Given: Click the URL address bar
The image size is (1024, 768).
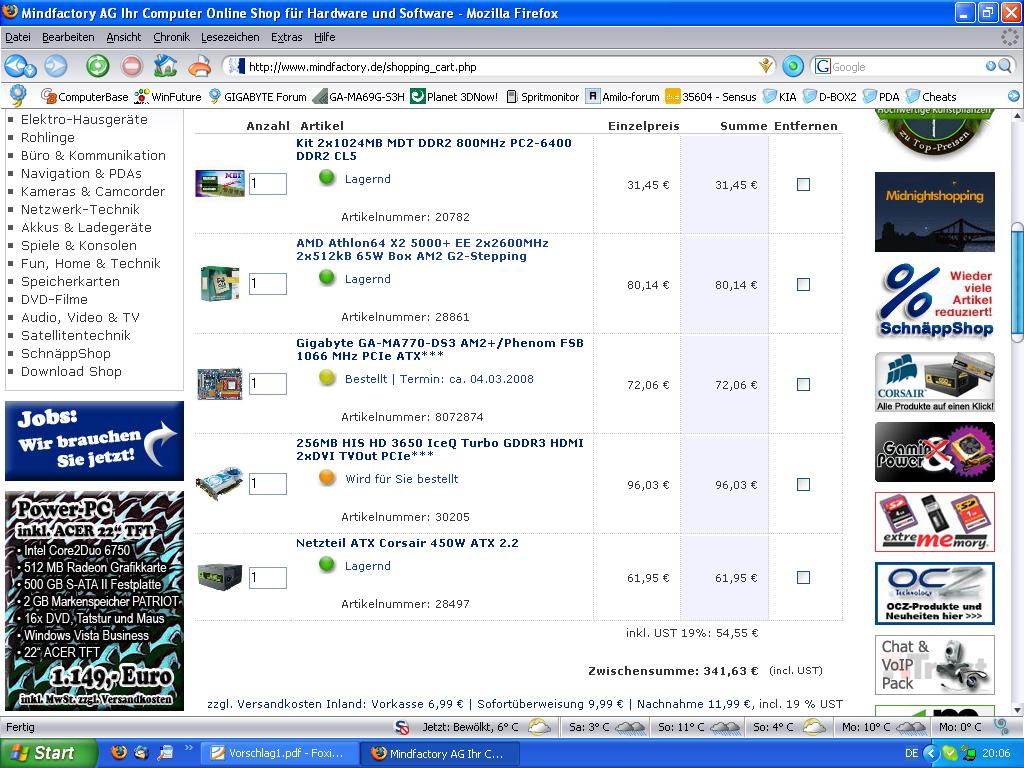Looking at the screenshot, I should pyautogui.click(x=500, y=67).
